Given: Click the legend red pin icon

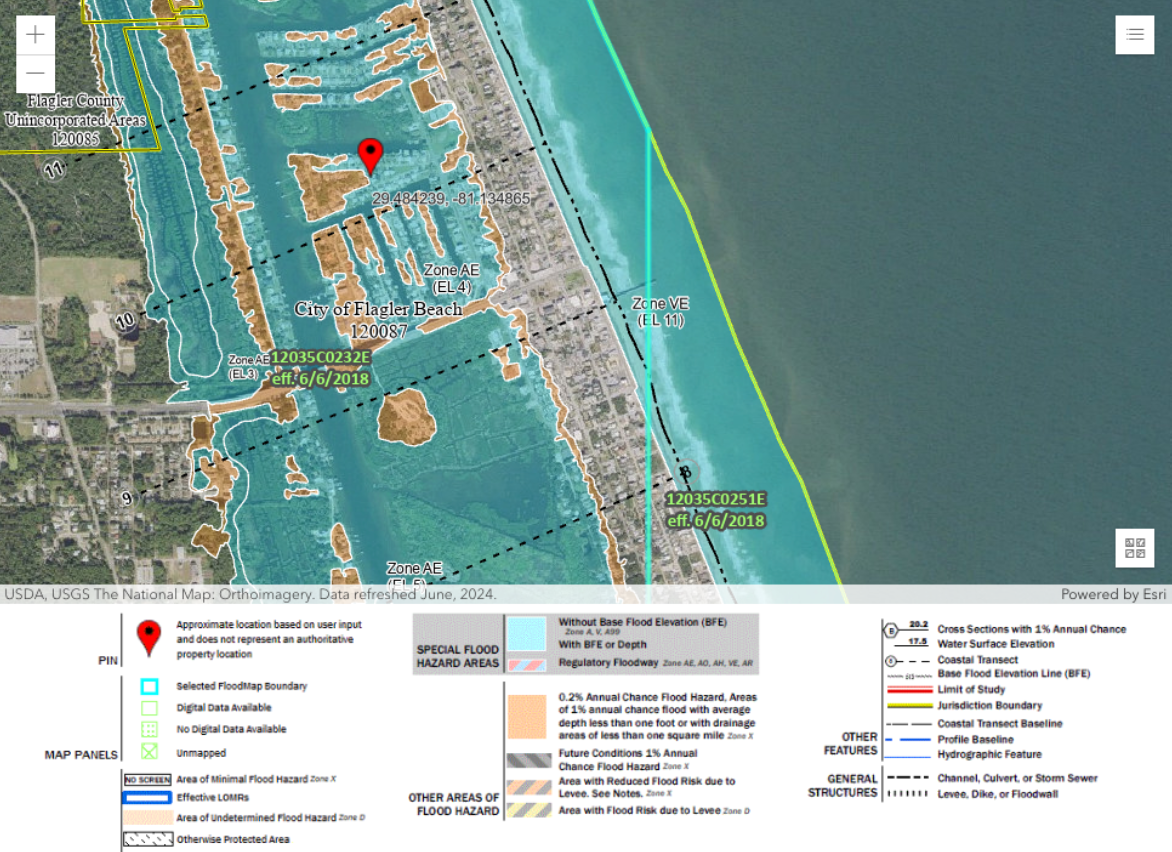Looking at the screenshot, I should click(149, 638).
